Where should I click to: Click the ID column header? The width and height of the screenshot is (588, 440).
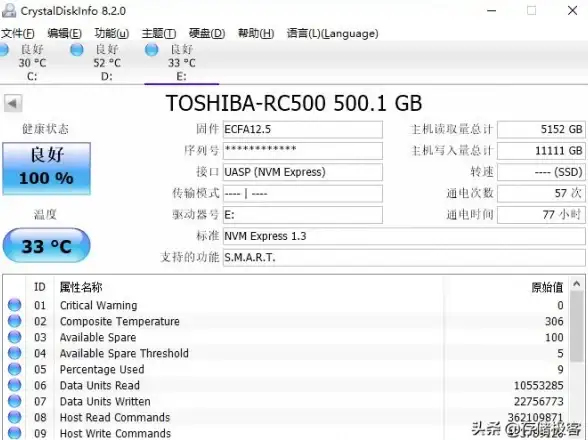click(x=40, y=287)
